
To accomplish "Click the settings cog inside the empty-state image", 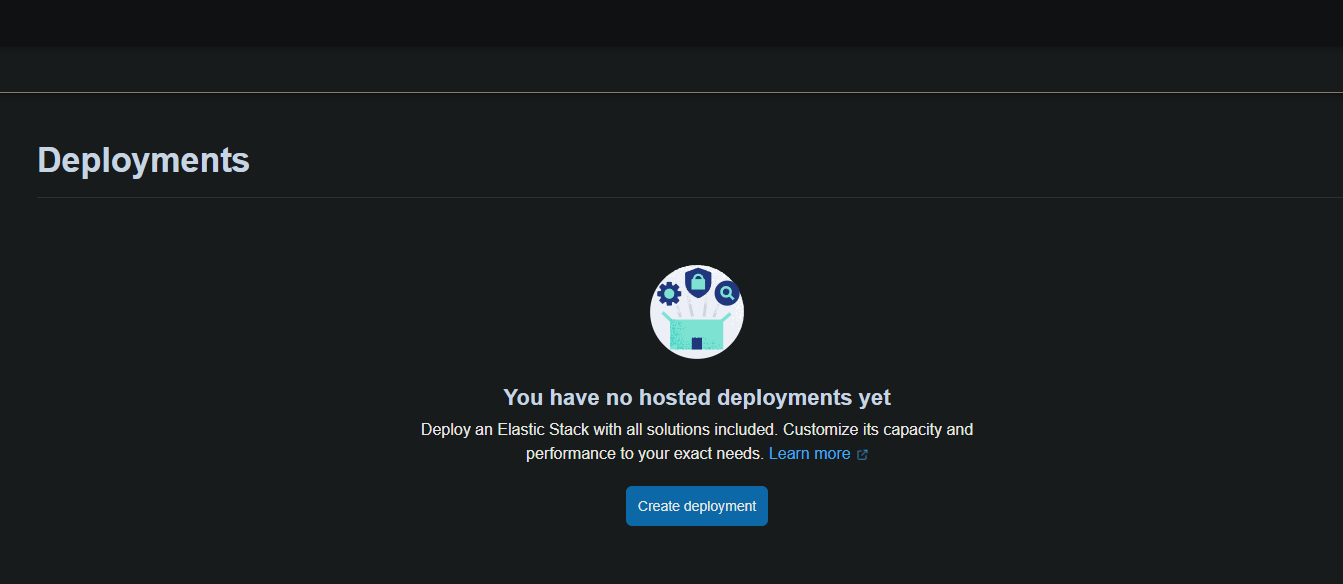I will click(669, 294).
